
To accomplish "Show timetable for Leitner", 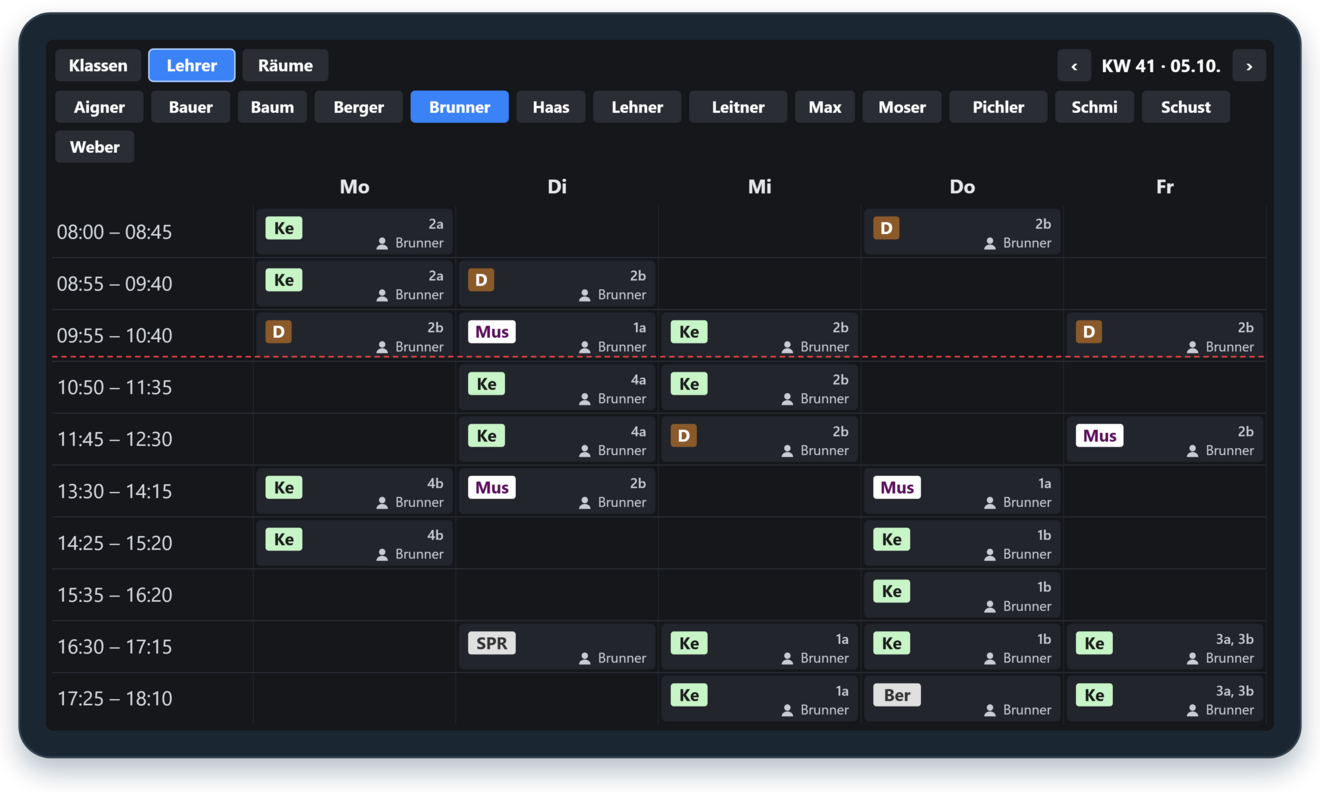I will pos(738,107).
